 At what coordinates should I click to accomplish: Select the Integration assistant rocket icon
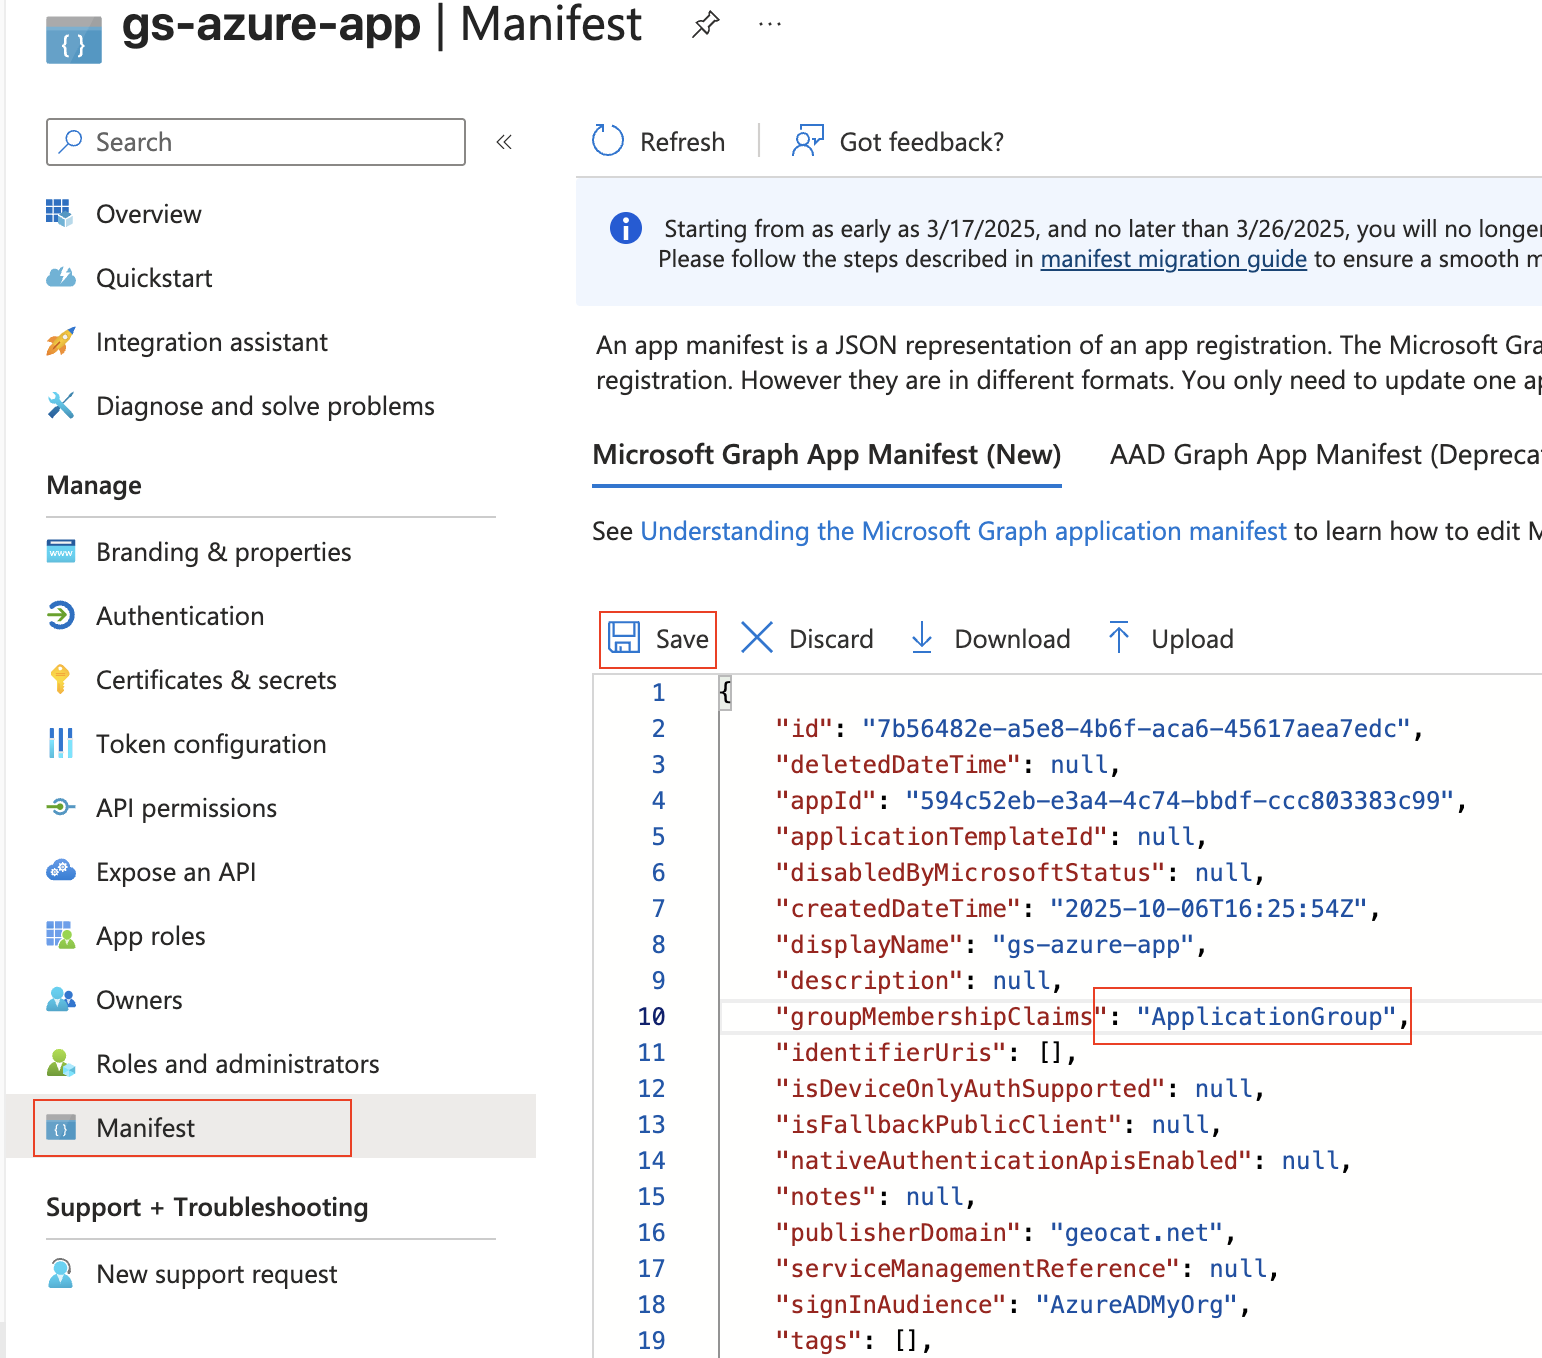61,341
